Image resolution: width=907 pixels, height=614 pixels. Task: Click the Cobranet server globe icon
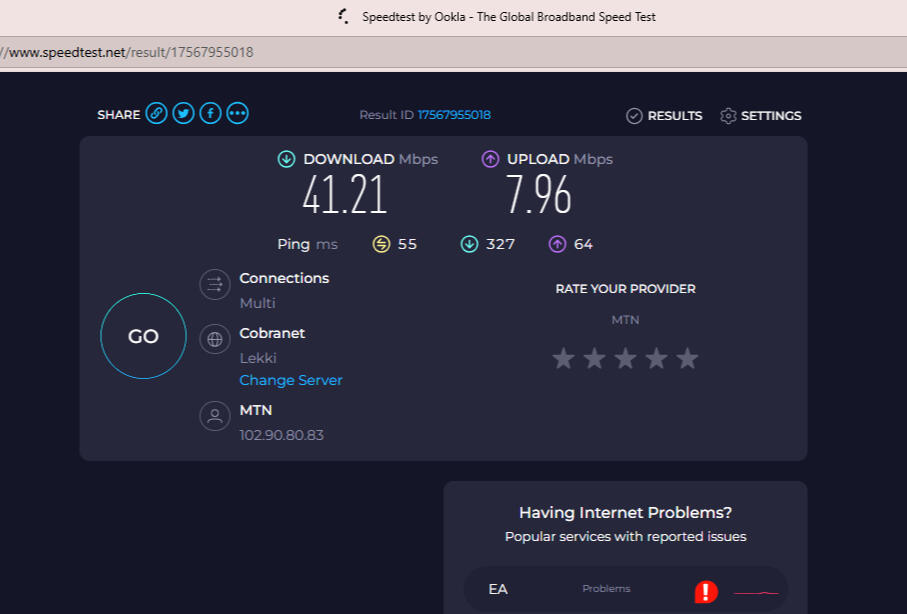[x=214, y=339]
